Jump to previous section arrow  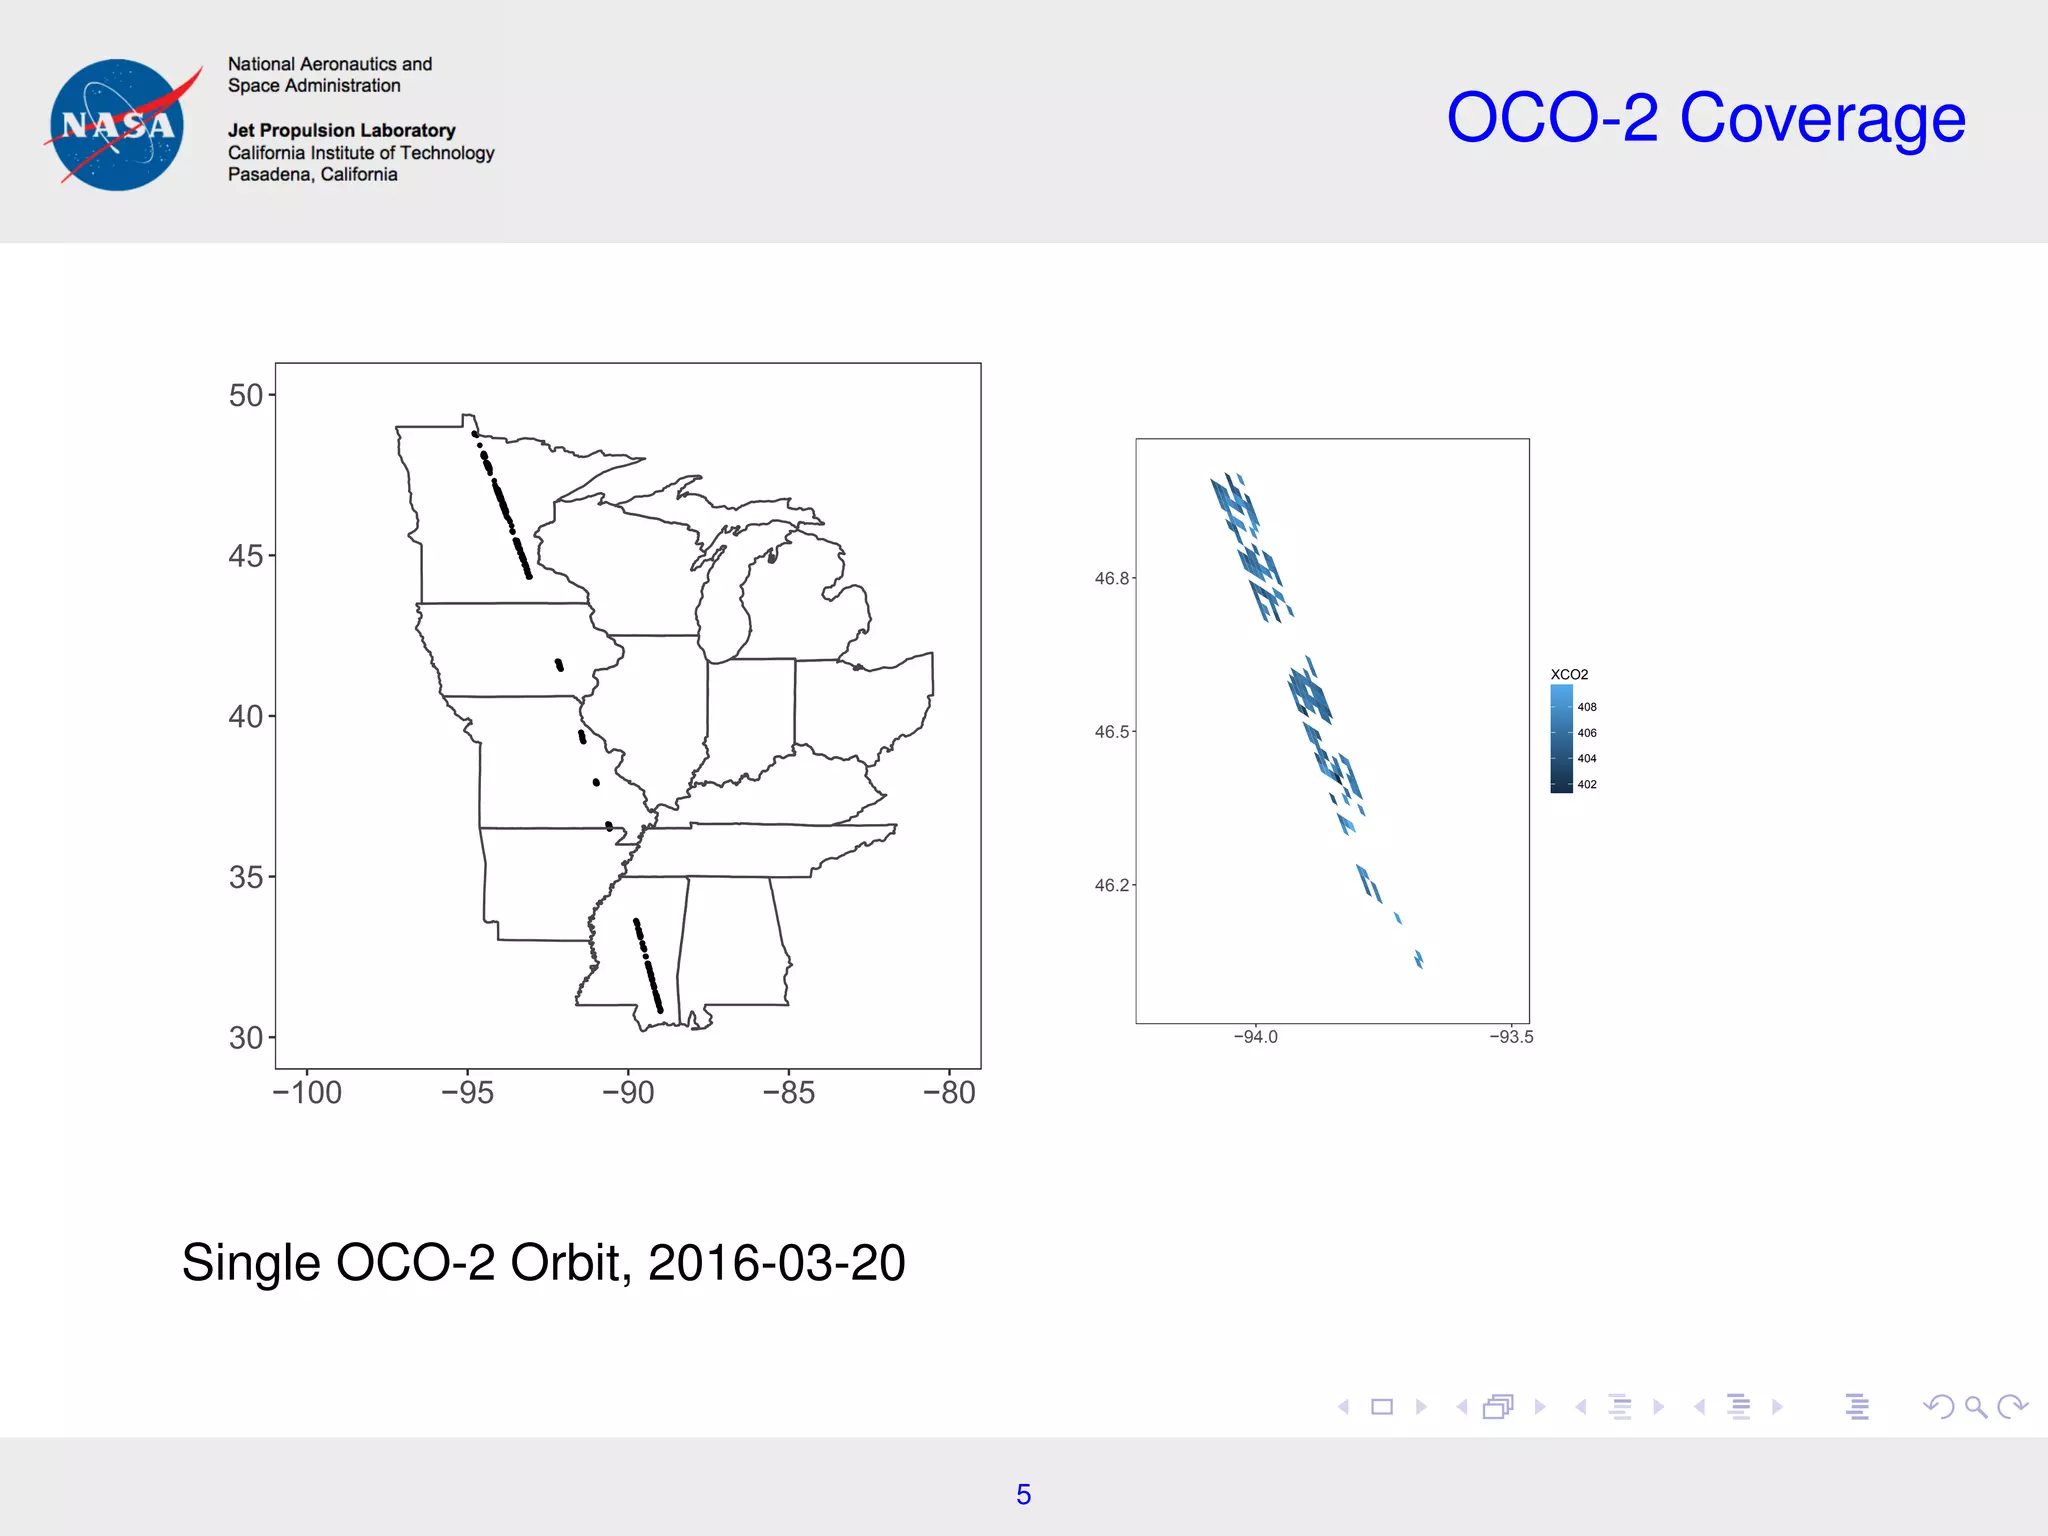(x=1700, y=1407)
